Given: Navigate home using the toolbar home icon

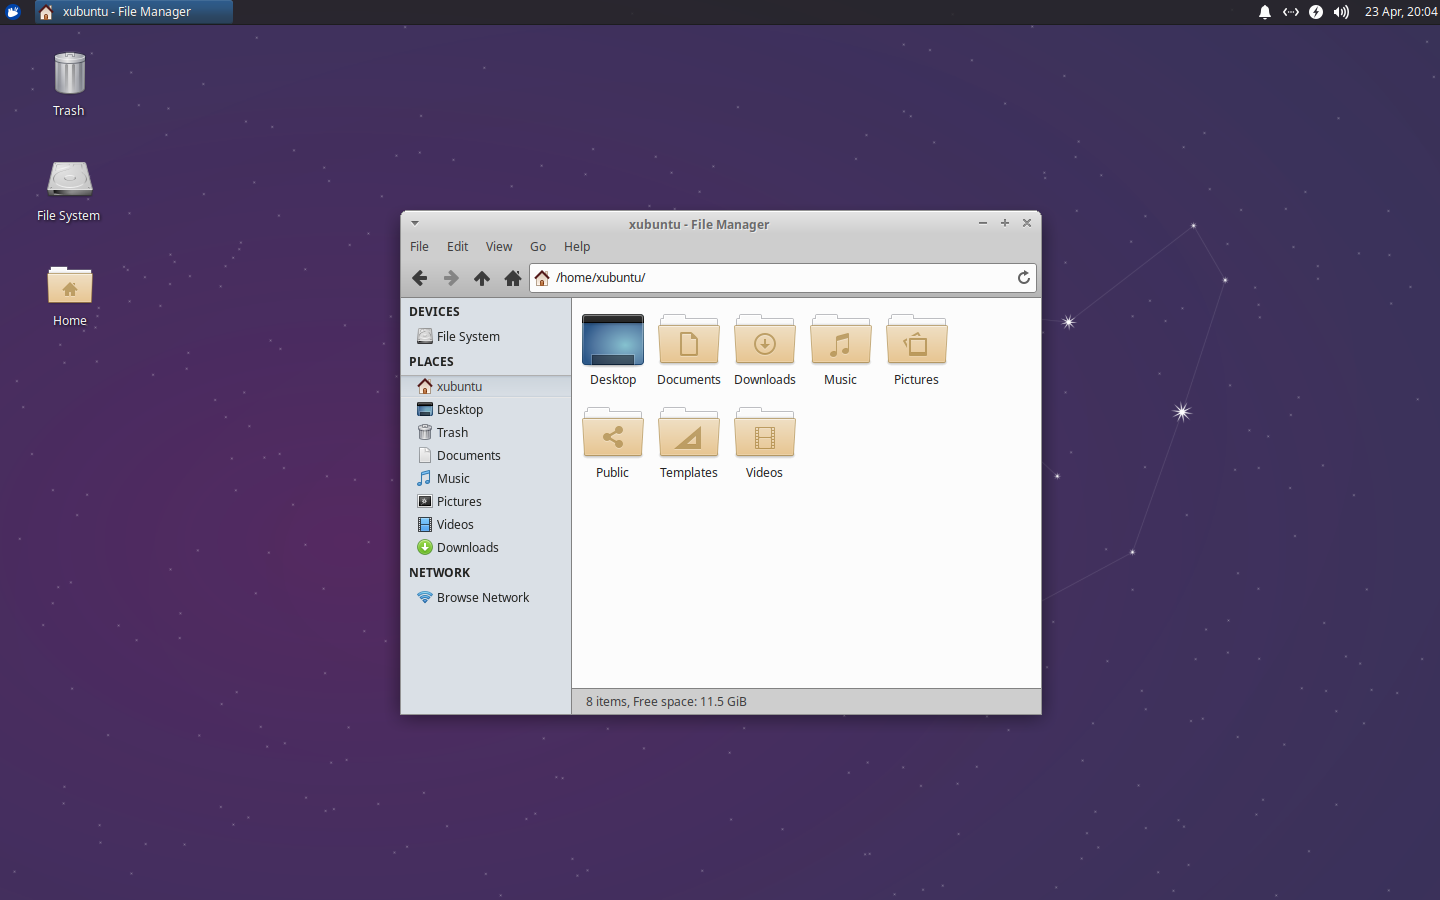Looking at the screenshot, I should [x=513, y=278].
